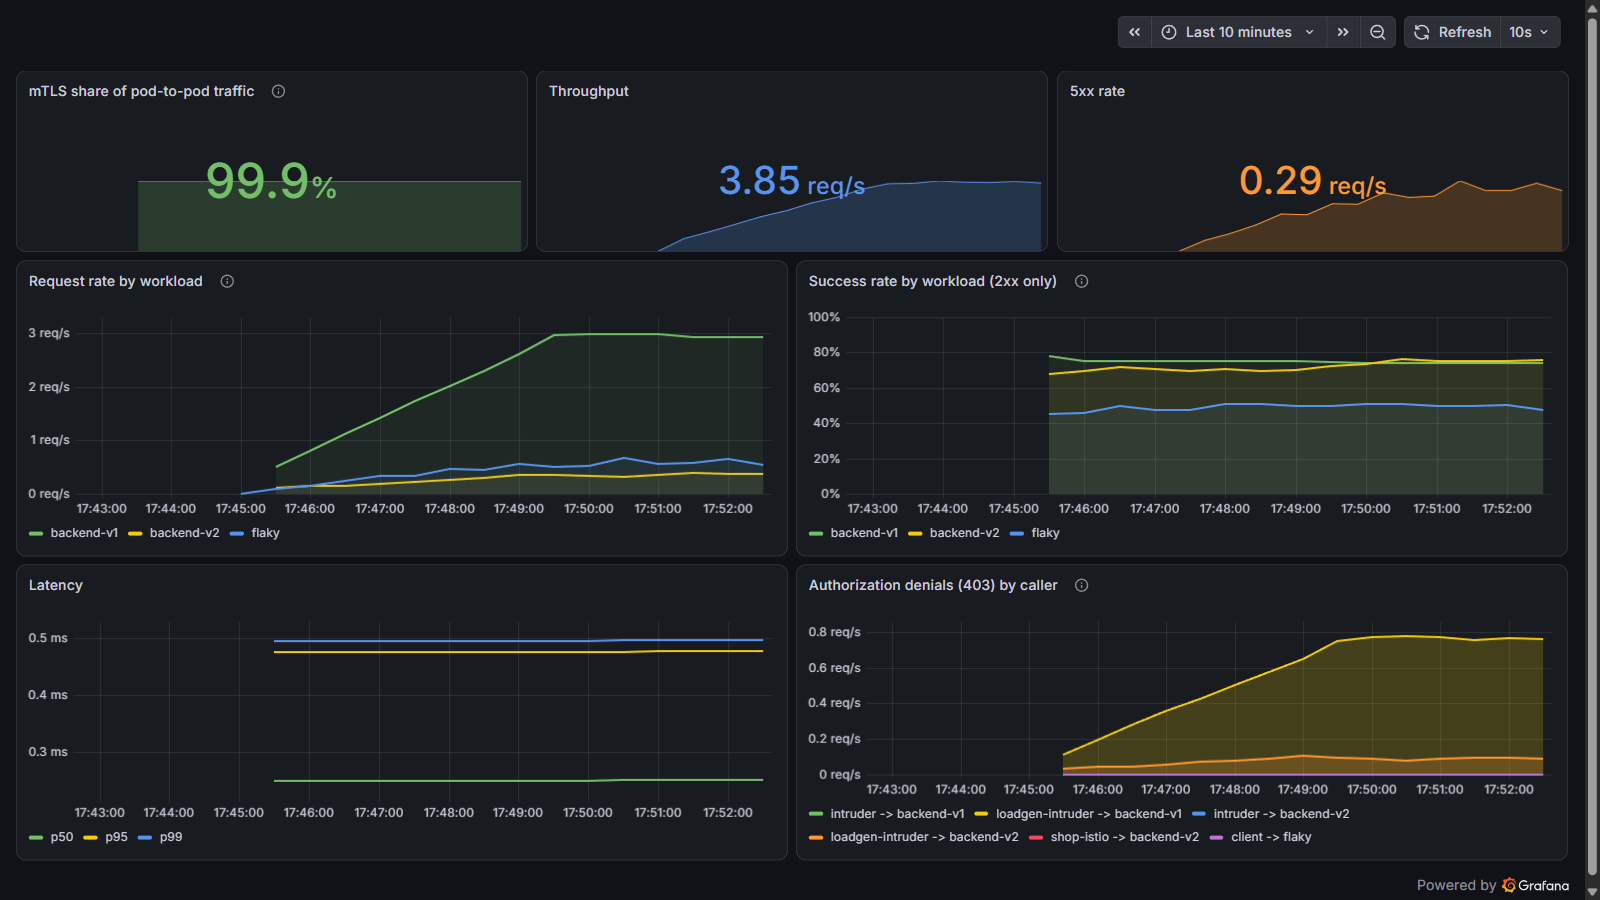Click 0.5 ms axis label in Latency

click(x=48, y=638)
